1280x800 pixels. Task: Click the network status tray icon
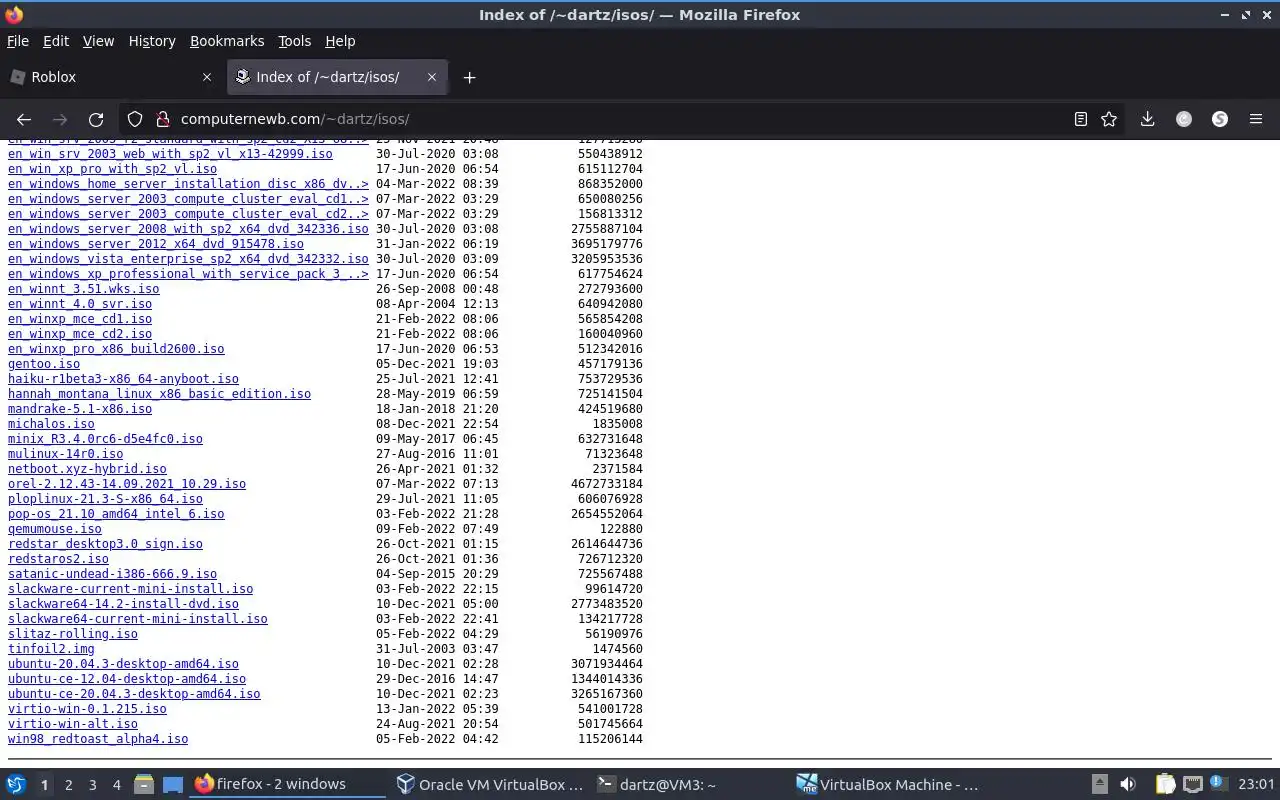coord(1192,784)
